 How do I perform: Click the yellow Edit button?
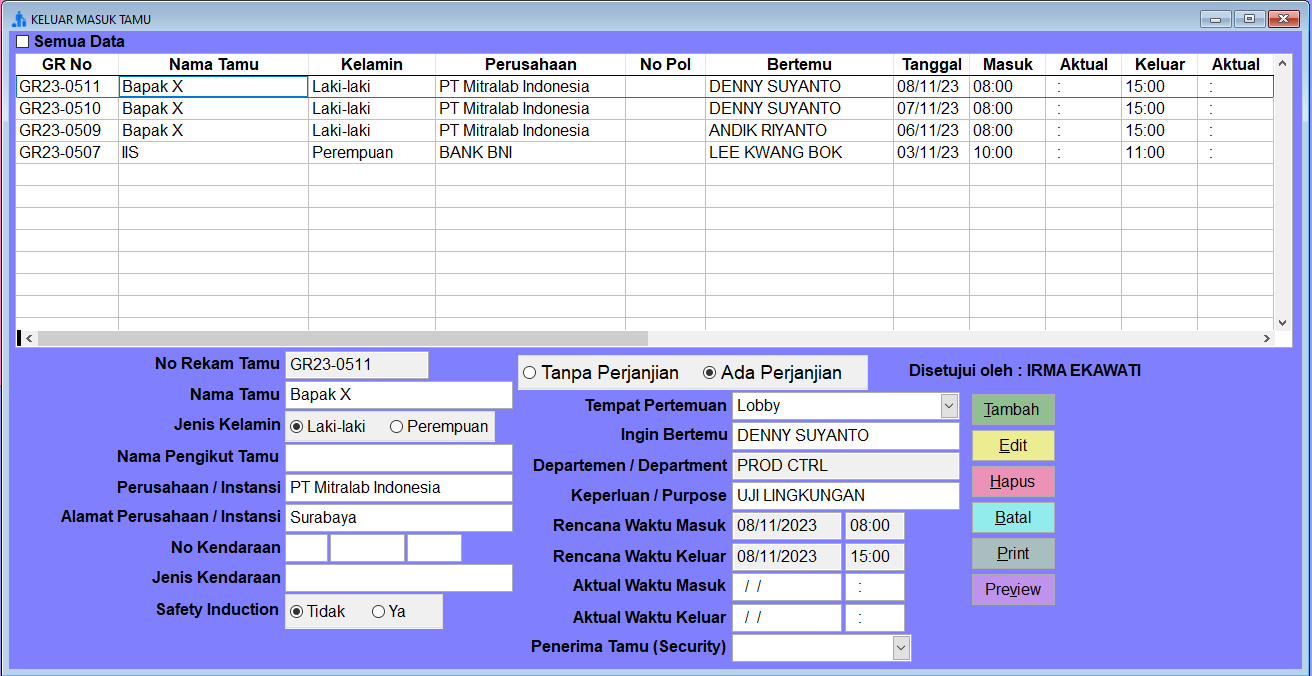point(1013,446)
